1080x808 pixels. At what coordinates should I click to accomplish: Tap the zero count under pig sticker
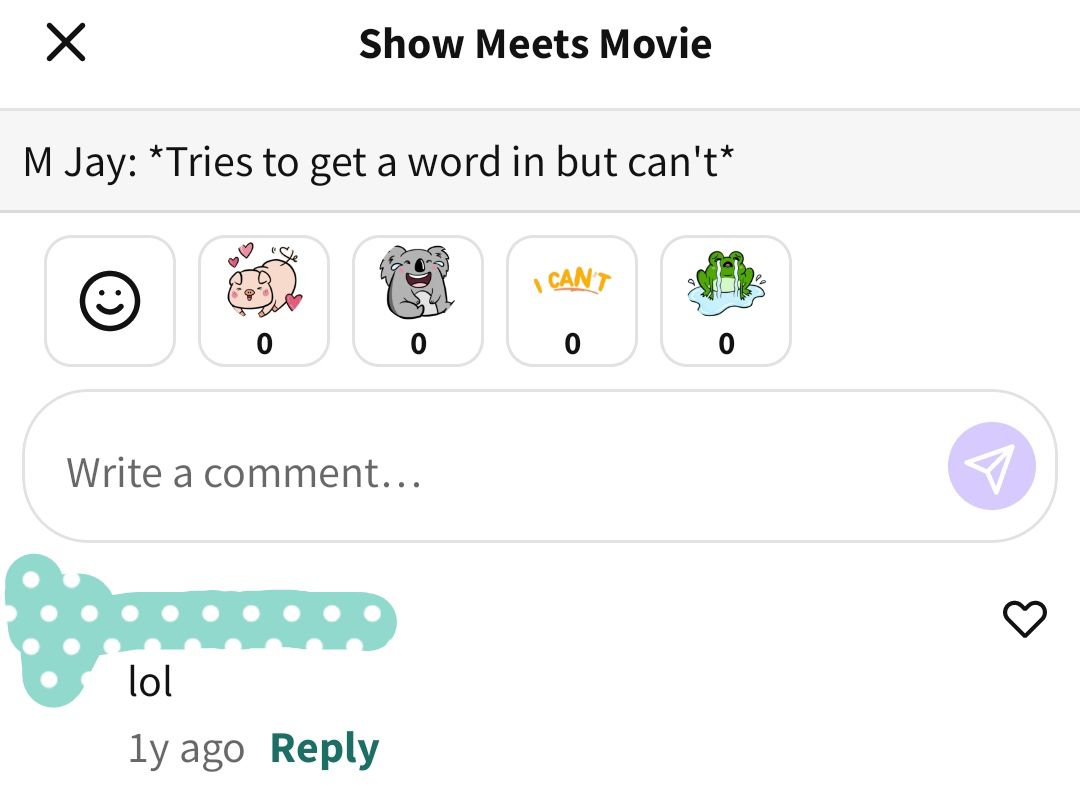click(264, 343)
